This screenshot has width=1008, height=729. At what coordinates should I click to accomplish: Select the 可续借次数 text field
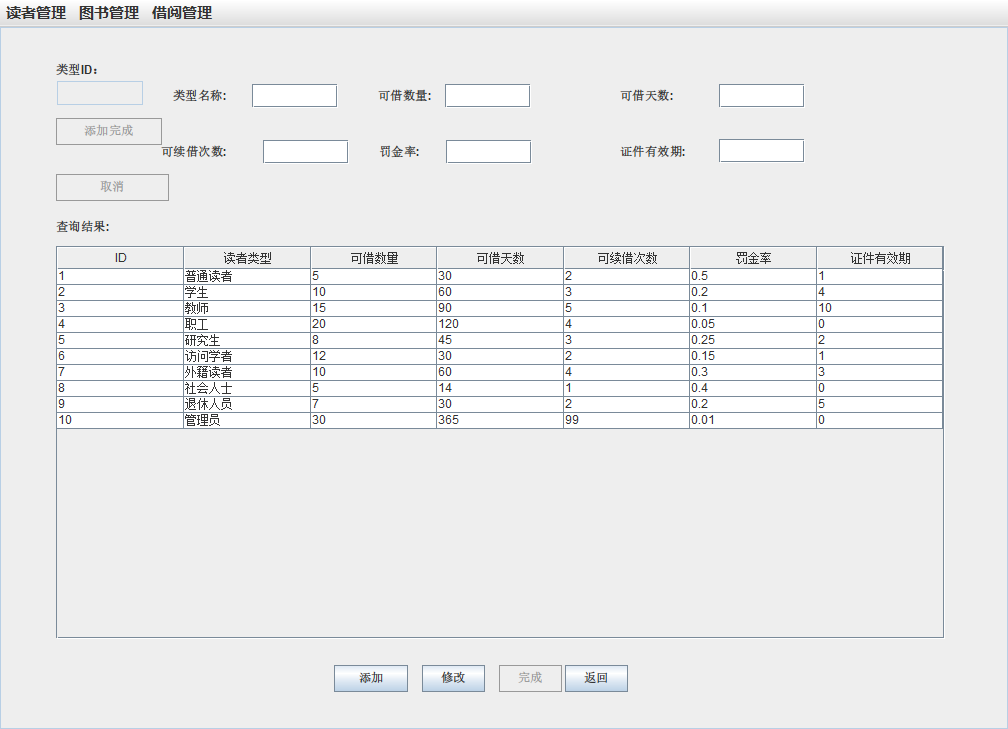pyautogui.click(x=305, y=151)
